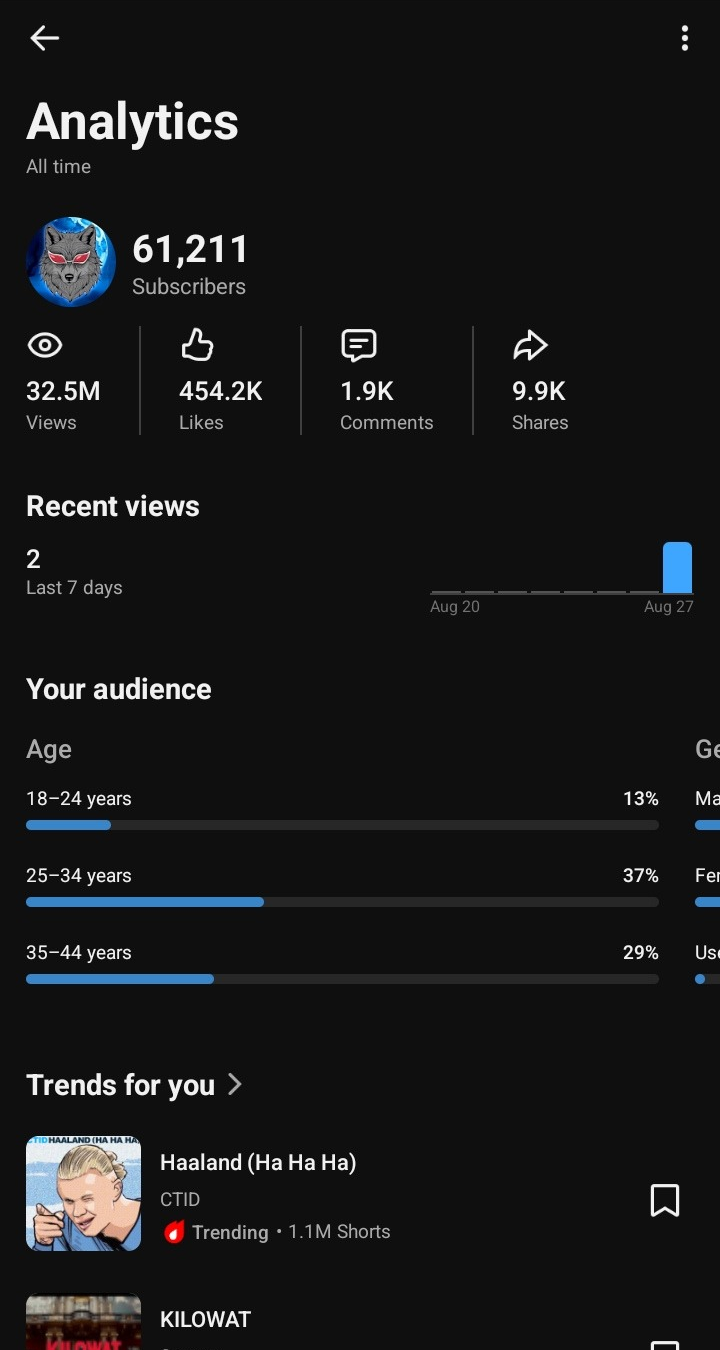Tap the 61,211 Subscribers count
The image size is (720, 1350).
[189, 264]
